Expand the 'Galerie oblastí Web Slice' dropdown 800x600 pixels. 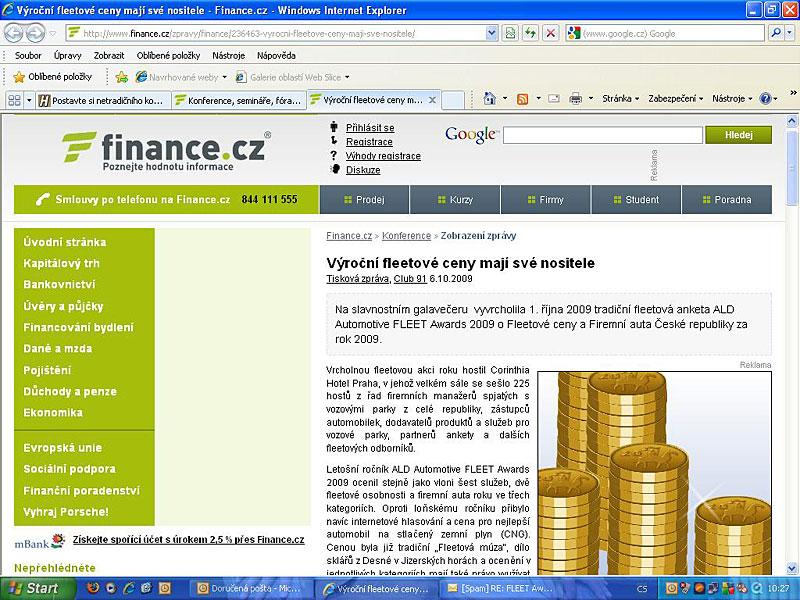click(x=347, y=78)
